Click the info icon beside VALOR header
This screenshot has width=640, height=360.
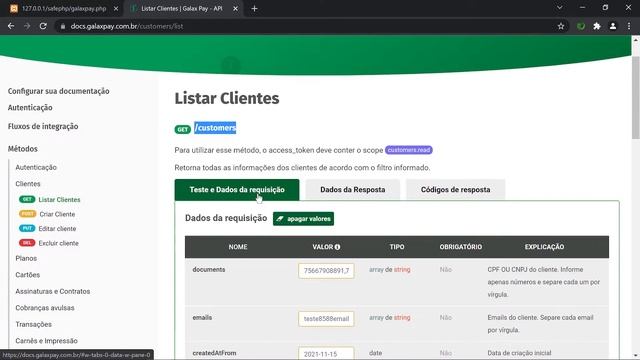click(x=338, y=247)
